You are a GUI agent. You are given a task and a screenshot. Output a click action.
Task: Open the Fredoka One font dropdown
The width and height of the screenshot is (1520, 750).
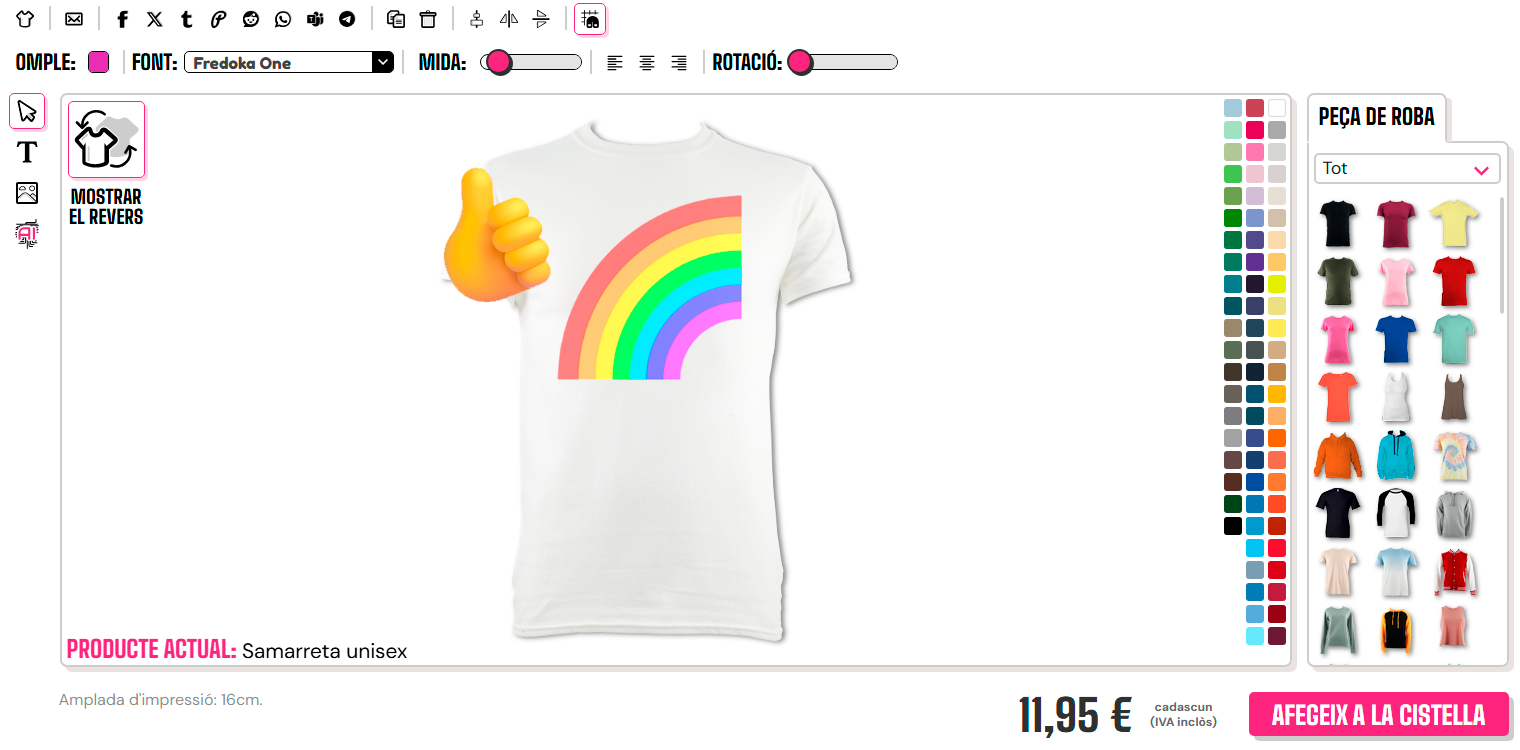(x=289, y=62)
